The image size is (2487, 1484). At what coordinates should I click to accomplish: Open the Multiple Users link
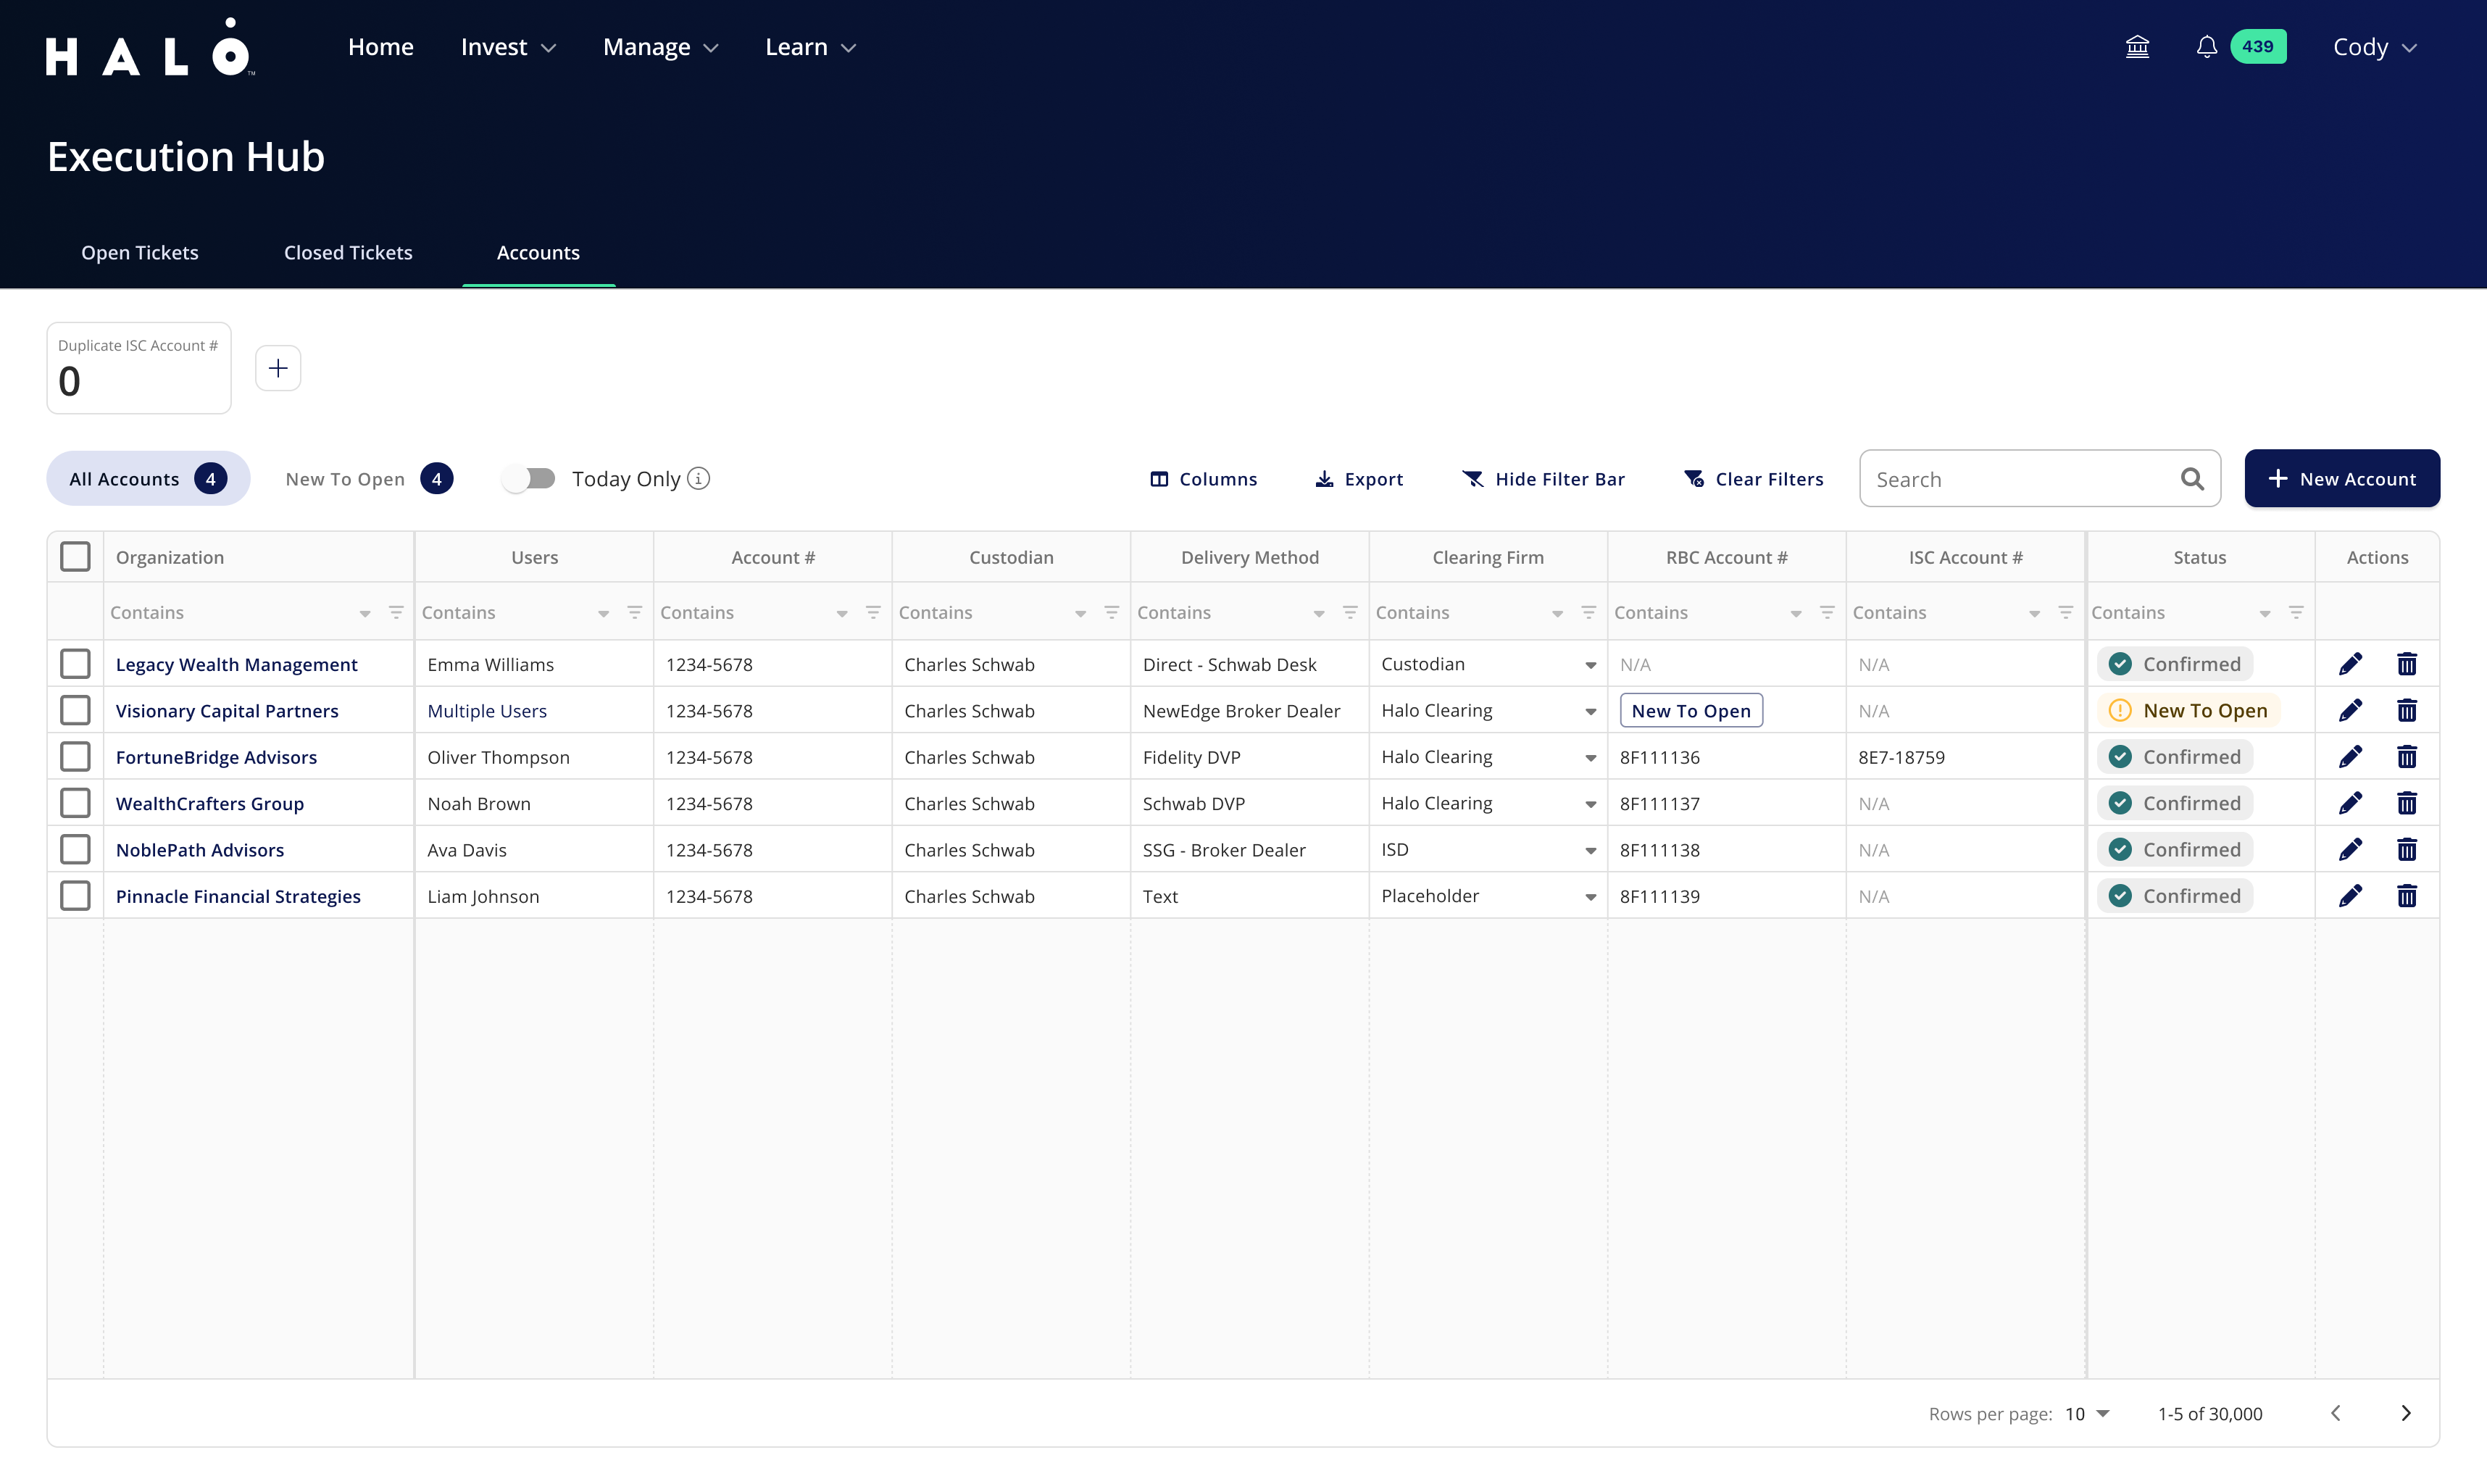coord(487,711)
